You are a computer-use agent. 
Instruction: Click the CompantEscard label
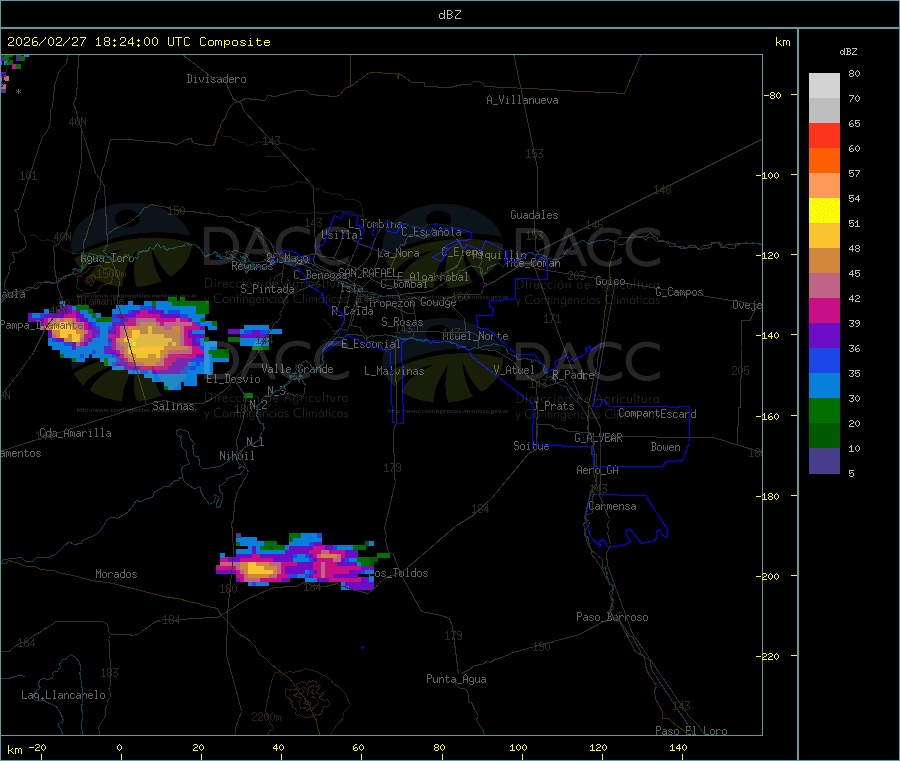click(657, 414)
